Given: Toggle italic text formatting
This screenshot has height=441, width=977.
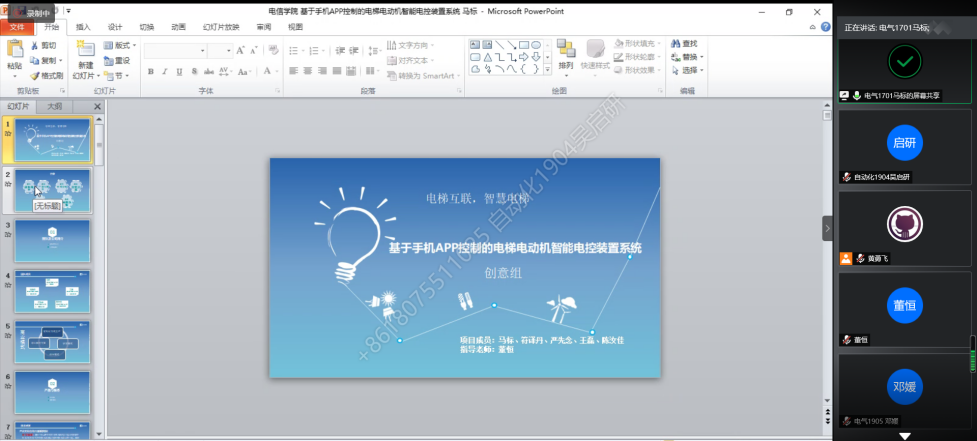Looking at the screenshot, I should click(x=164, y=71).
